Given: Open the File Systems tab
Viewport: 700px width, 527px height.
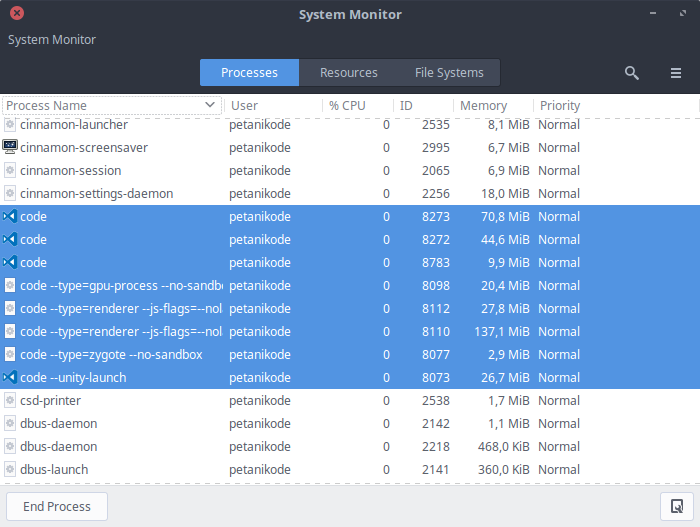Looking at the screenshot, I should point(449,72).
